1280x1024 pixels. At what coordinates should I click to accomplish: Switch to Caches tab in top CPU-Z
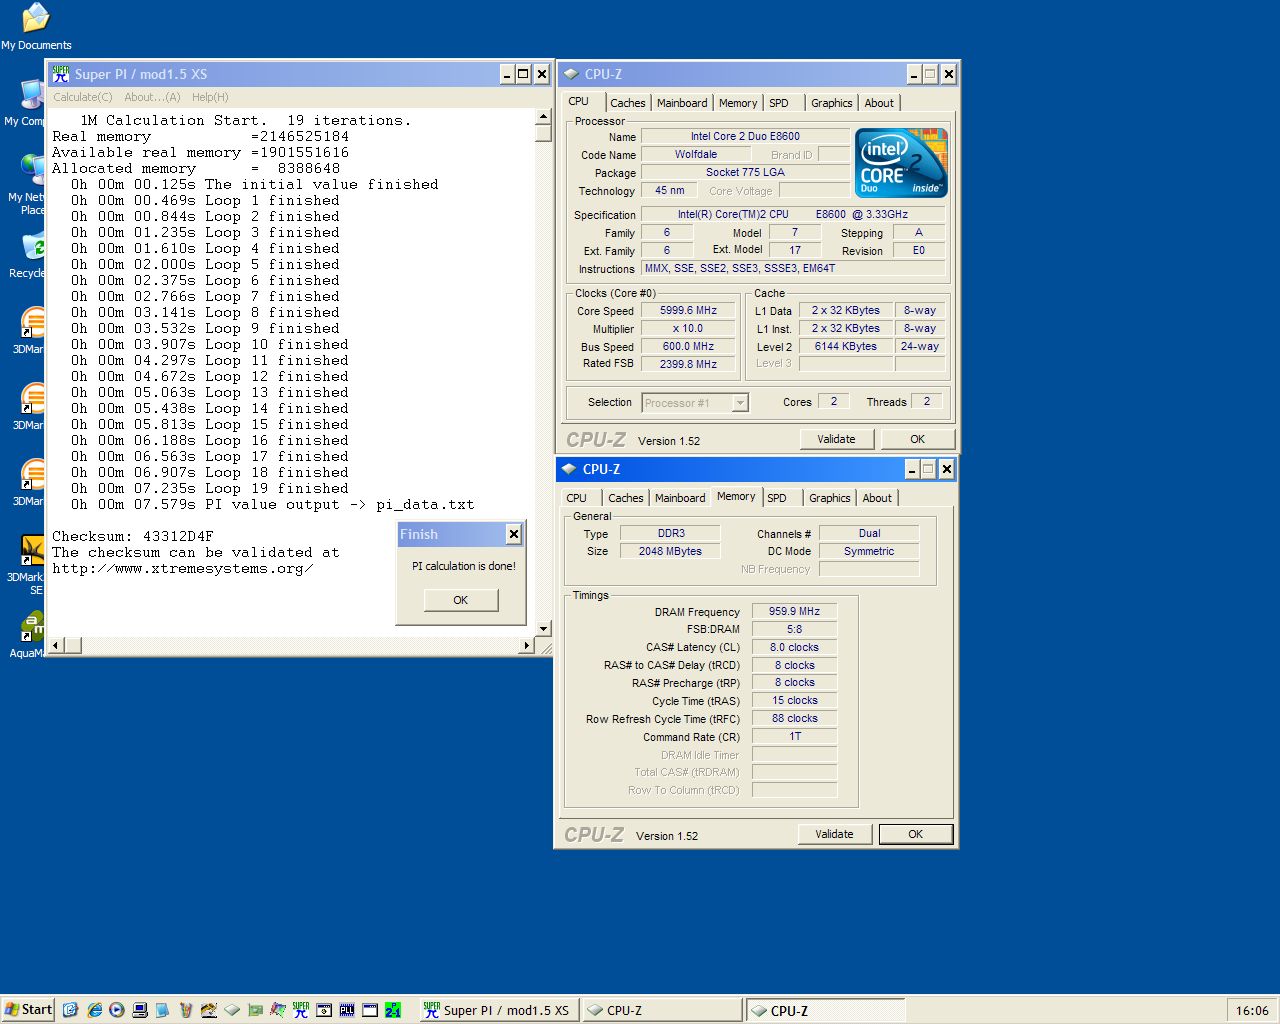[628, 103]
